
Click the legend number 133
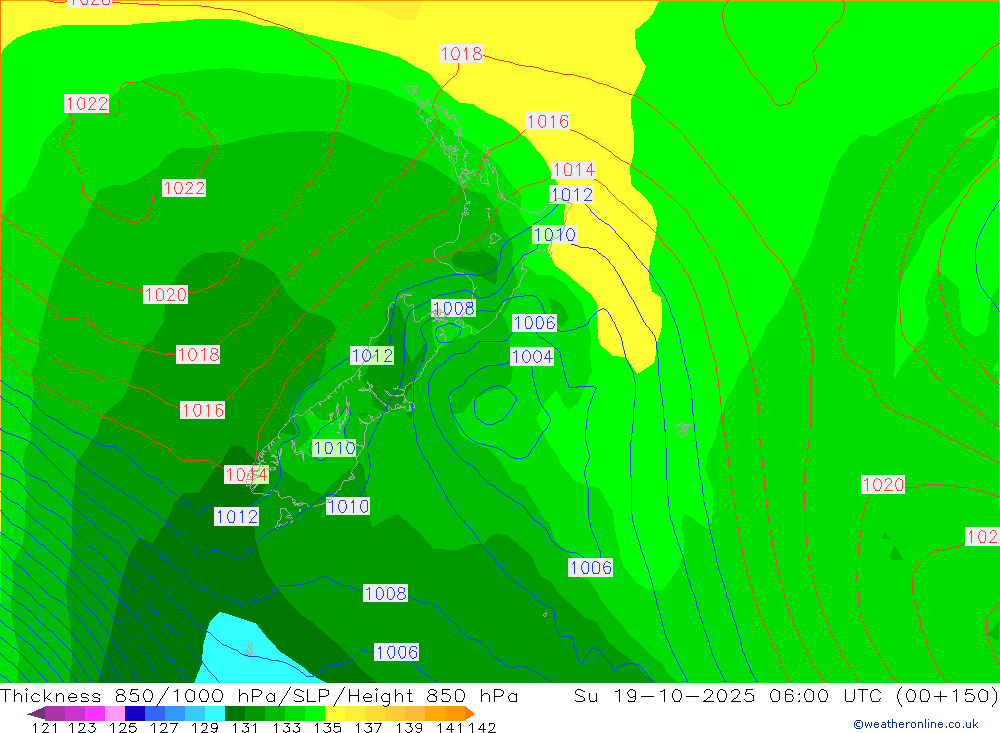(x=286, y=727)
